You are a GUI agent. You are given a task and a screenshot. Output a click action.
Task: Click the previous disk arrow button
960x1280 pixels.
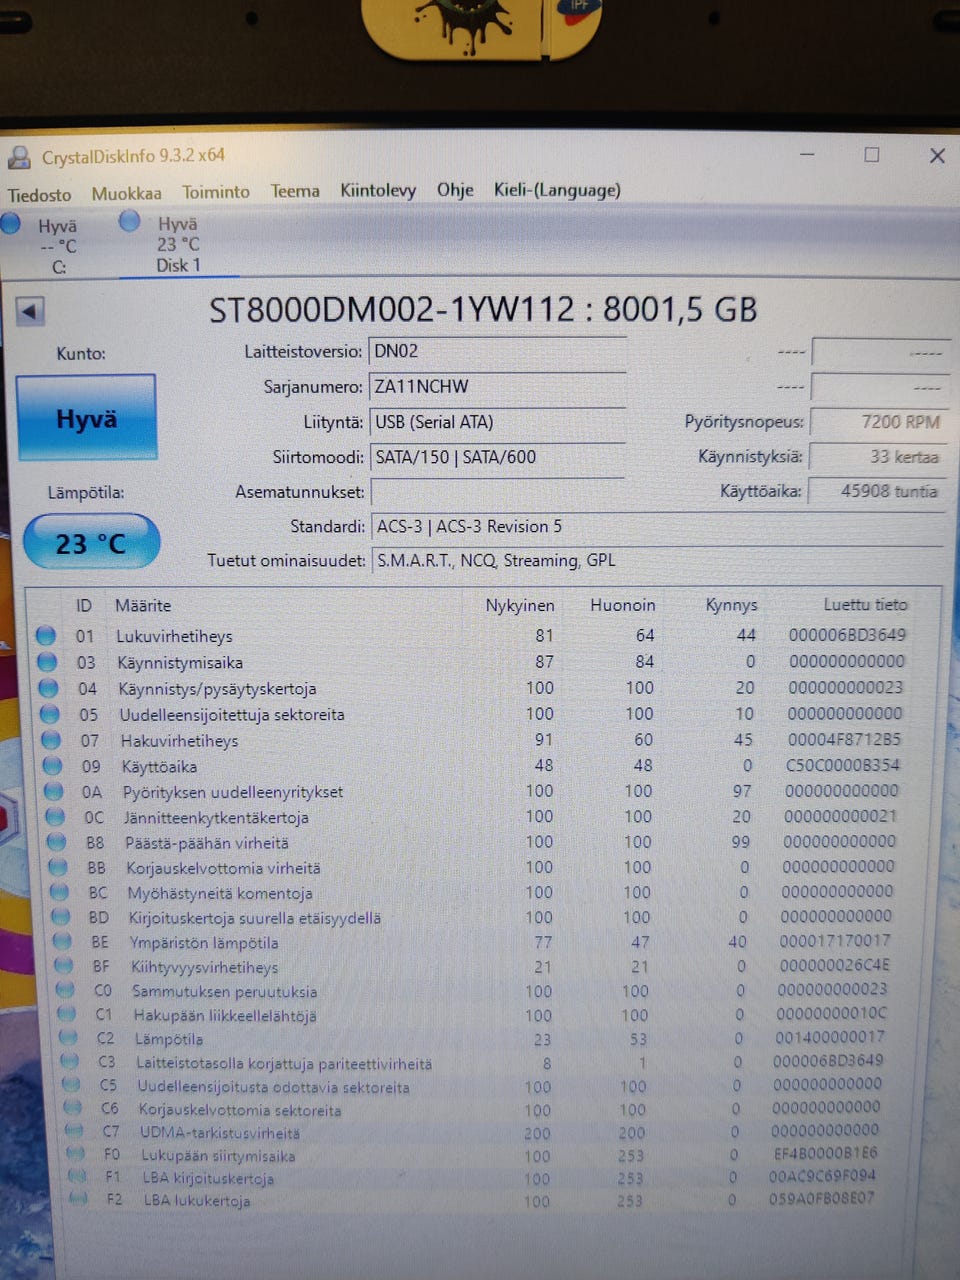[30, 312]
